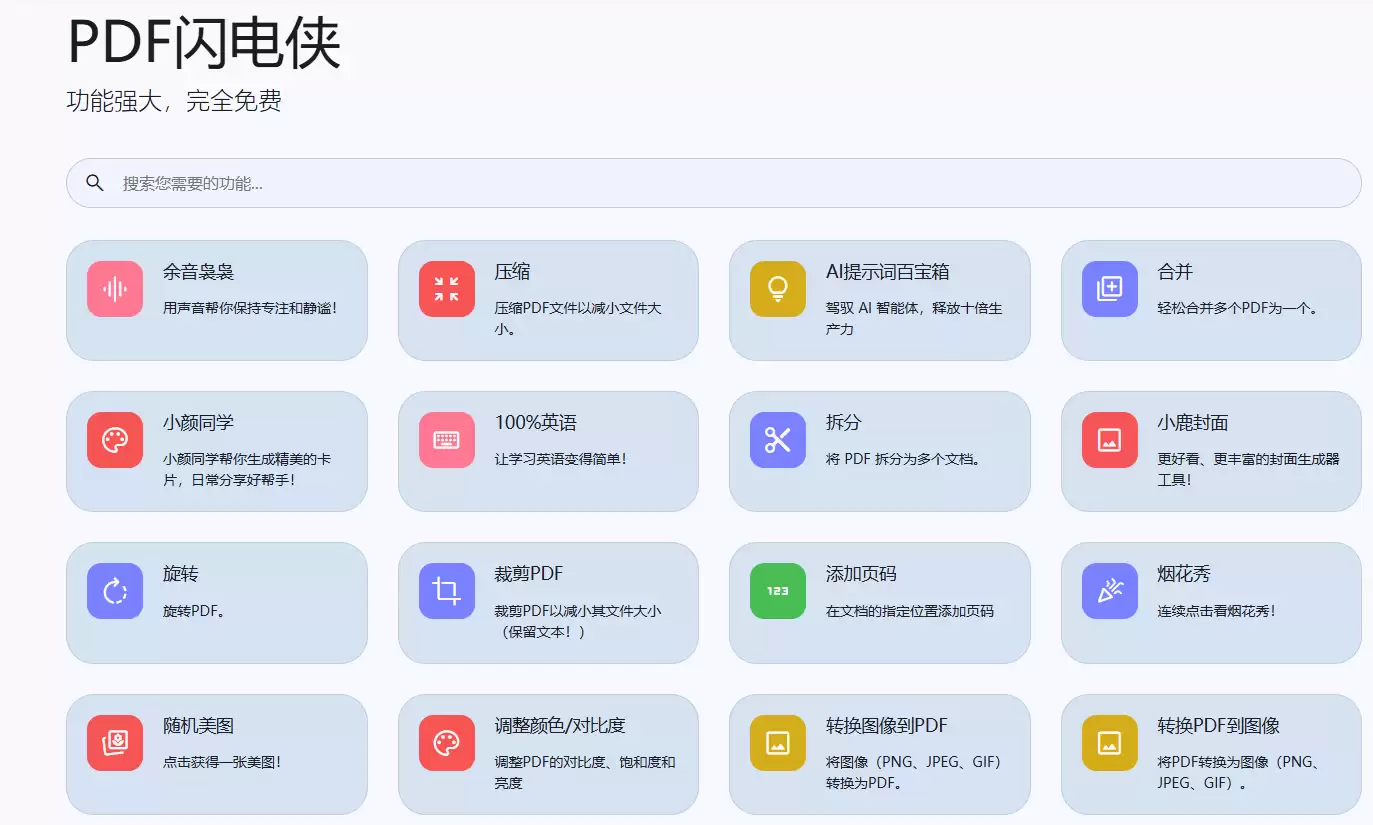Image resolution: width=1373 pixels, height=825 pixels.
Task: Select the 小鹿封面 title text
Action: [1193, 423]
